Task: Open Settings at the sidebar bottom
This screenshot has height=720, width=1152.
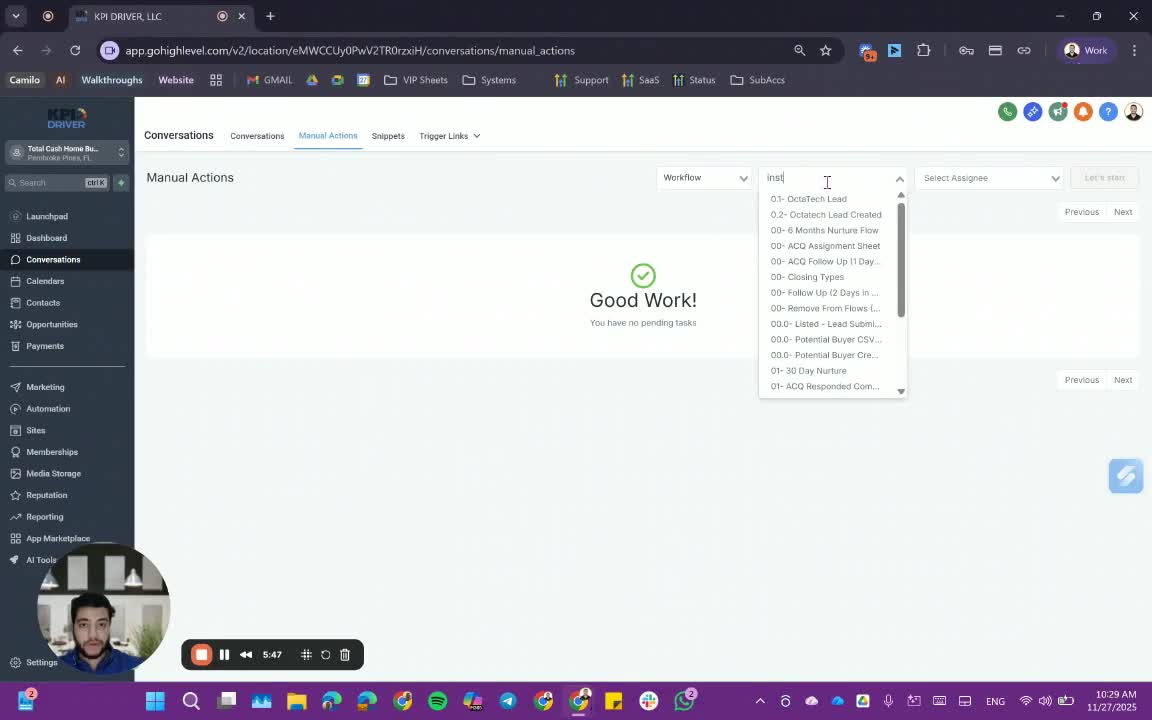Action: pos(34,663)
